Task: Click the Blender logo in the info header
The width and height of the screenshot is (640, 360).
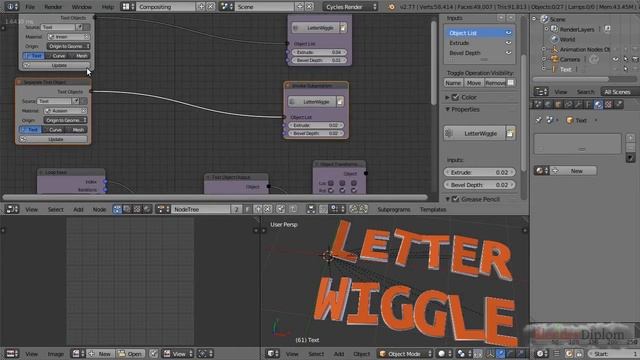Action: [x=391, y=7]
